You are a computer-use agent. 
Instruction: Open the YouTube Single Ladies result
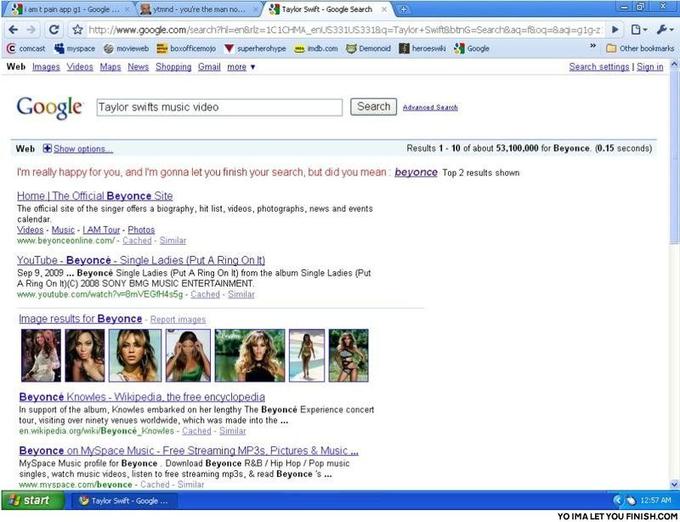click(141, 260)
